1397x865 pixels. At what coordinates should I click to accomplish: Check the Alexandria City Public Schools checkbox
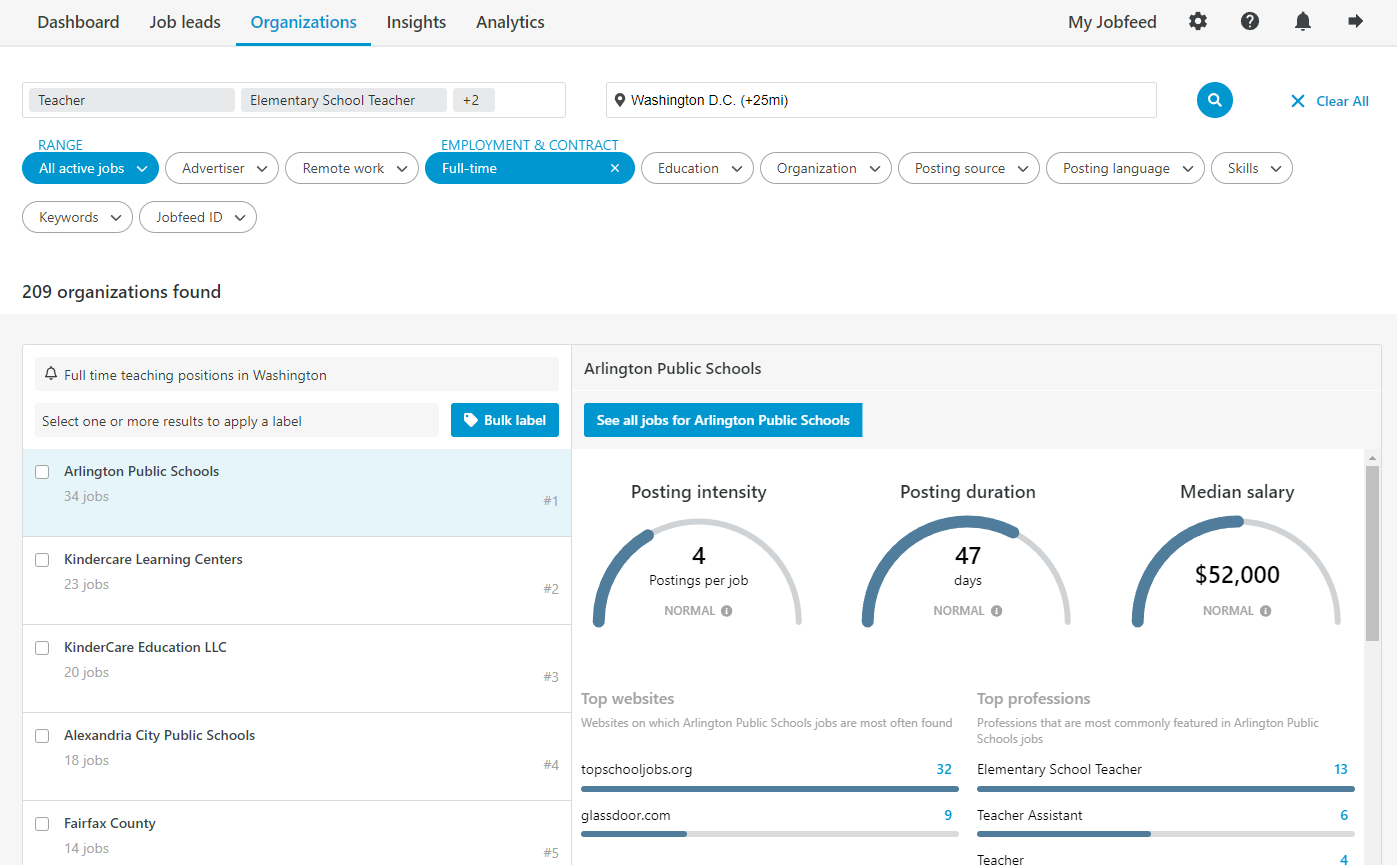(42, 736)
